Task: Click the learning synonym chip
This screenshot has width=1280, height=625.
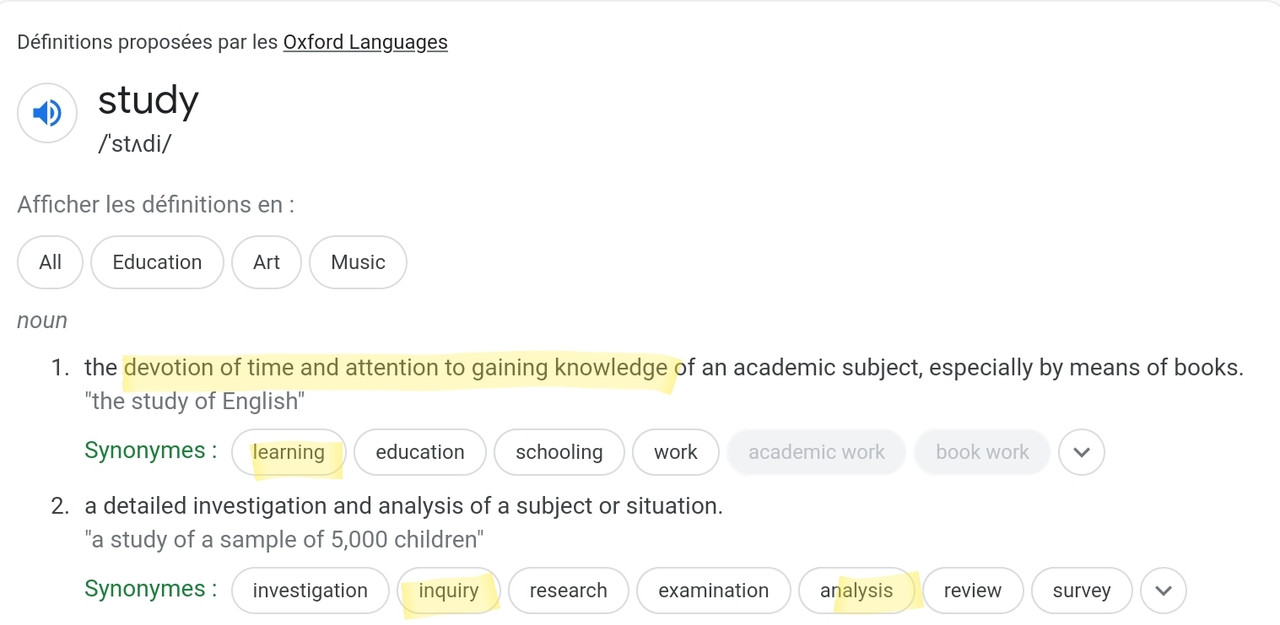Action: 289,452
